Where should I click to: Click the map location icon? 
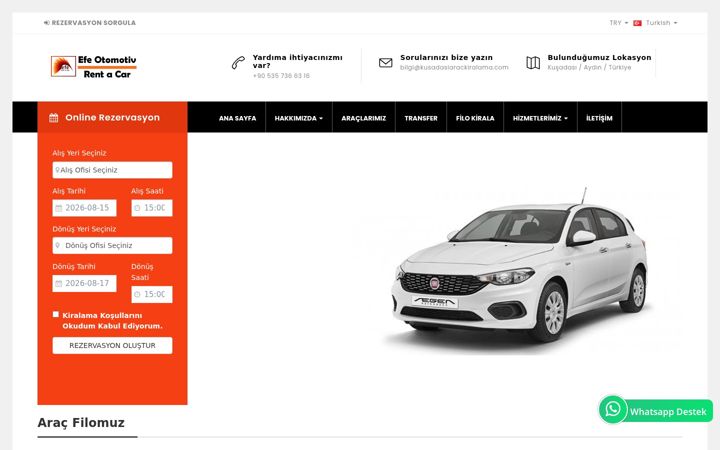coord(533,63)
